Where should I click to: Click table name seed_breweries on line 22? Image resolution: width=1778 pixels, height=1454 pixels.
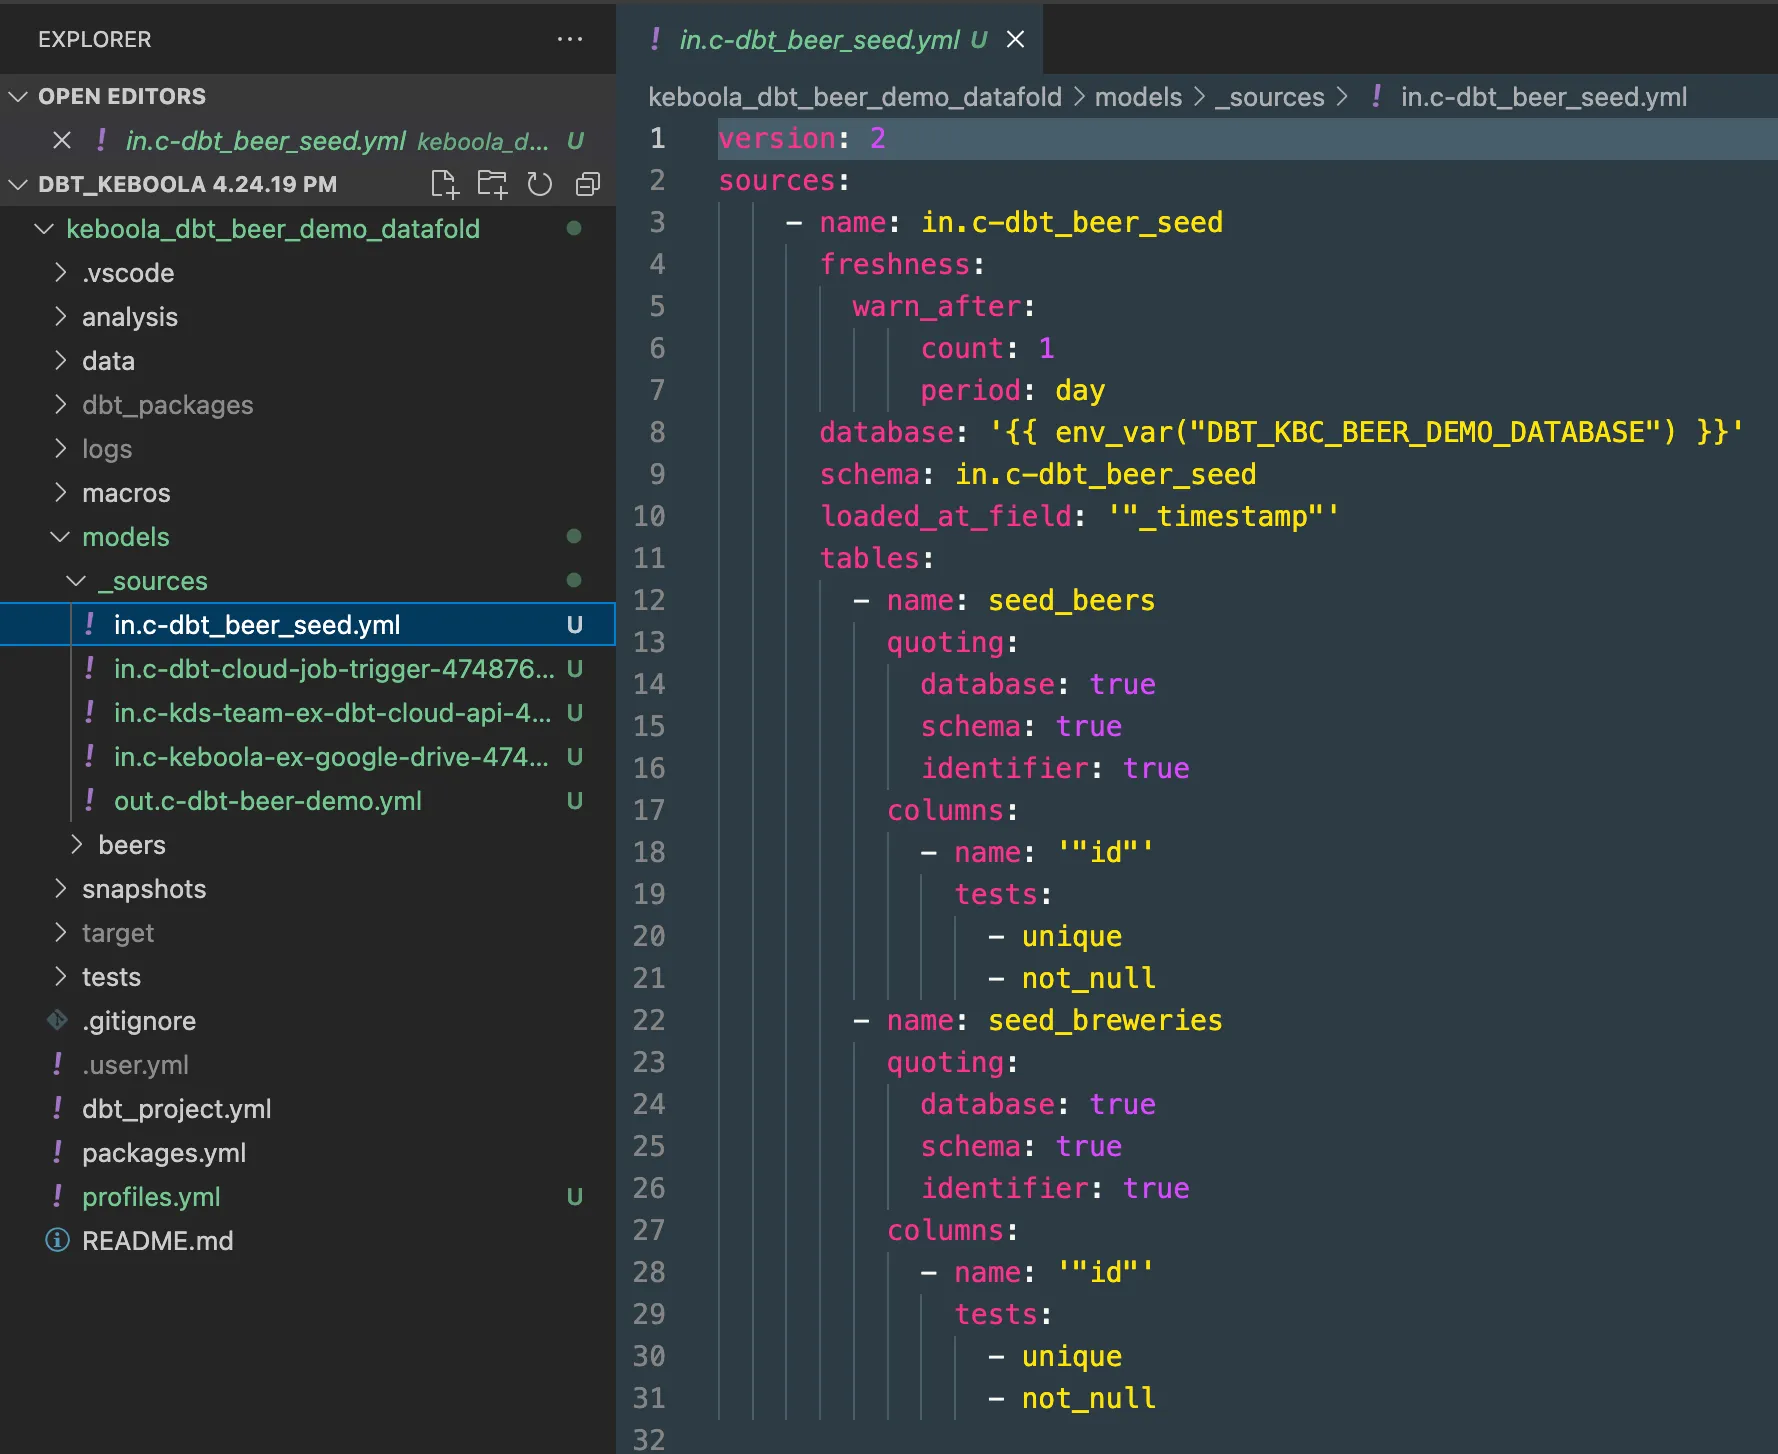(1105, 1020)
